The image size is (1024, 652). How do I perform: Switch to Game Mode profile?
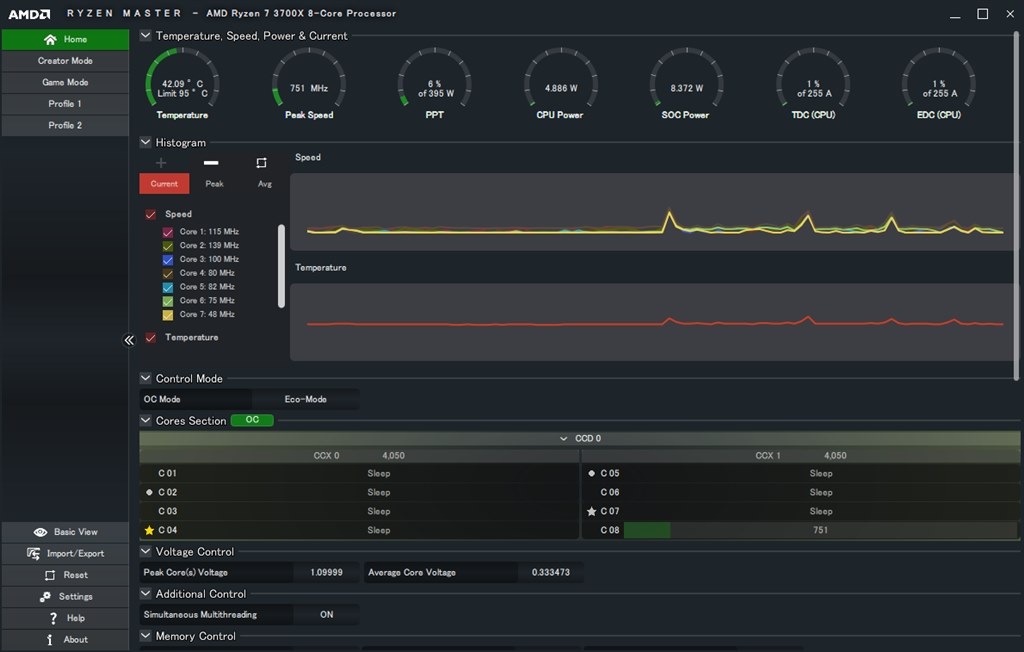(65, 82)
